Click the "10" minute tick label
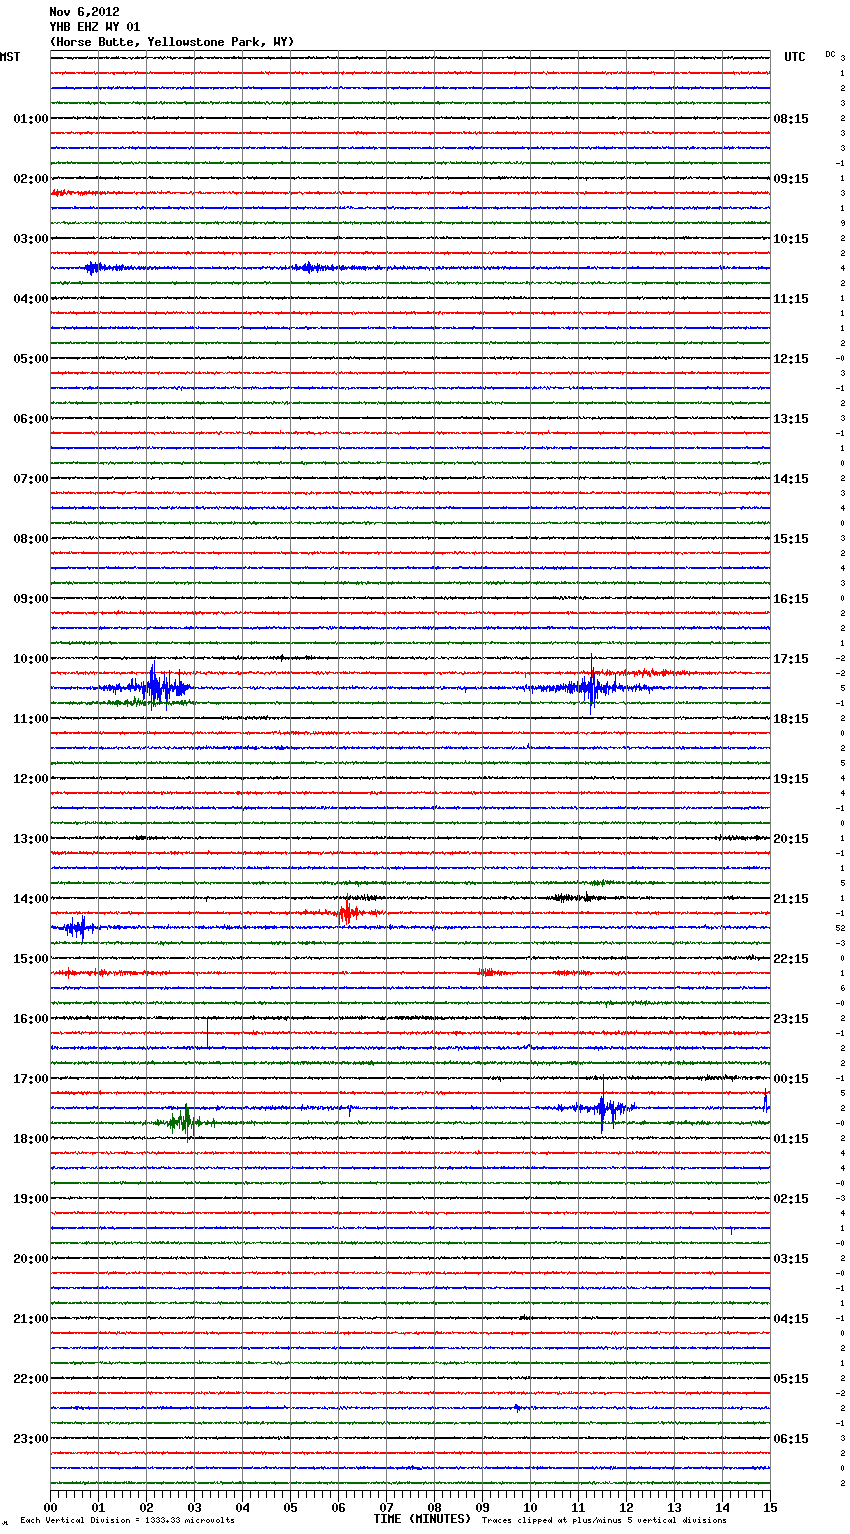Viewport: 850px width, 1534px height. point(530,1507)
